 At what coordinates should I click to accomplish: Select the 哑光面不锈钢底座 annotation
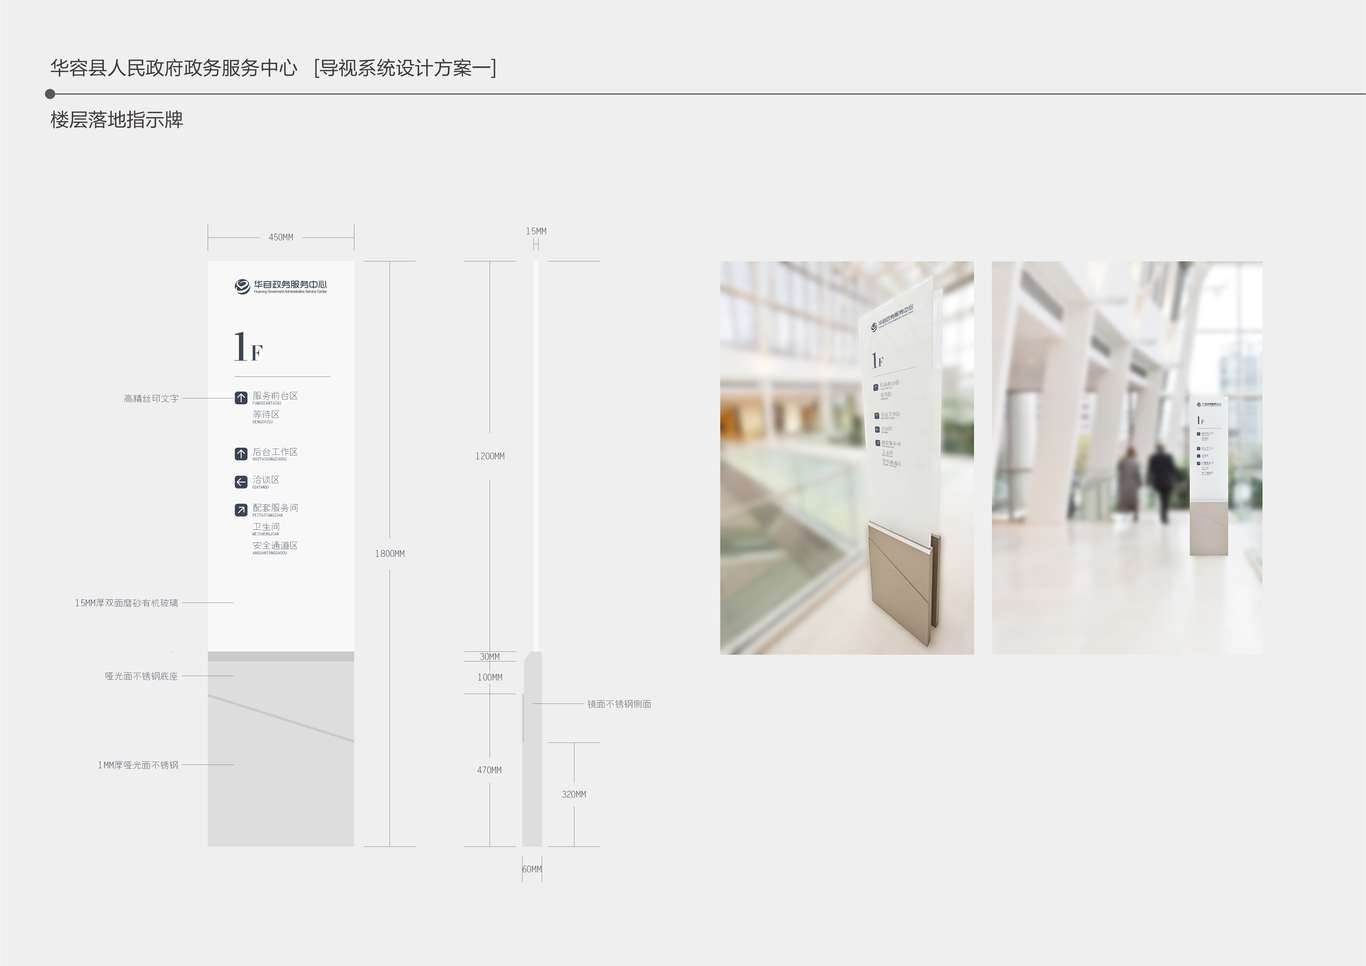pyautogui.click(x=141, y=677)
